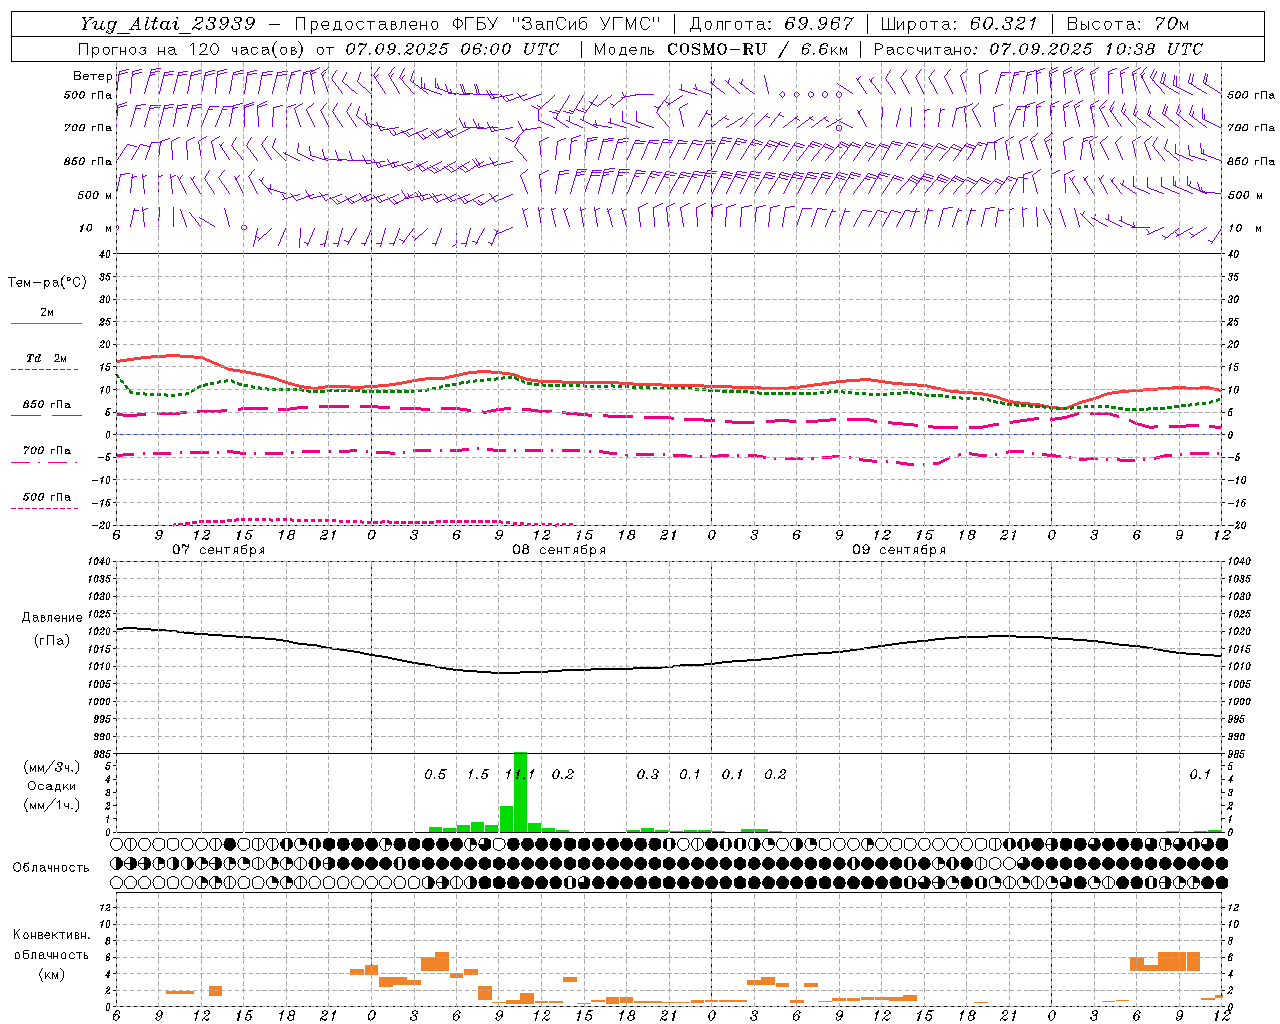Click the Долгота: 69.967 header value

pyautogui.click(x=772, y=24)
